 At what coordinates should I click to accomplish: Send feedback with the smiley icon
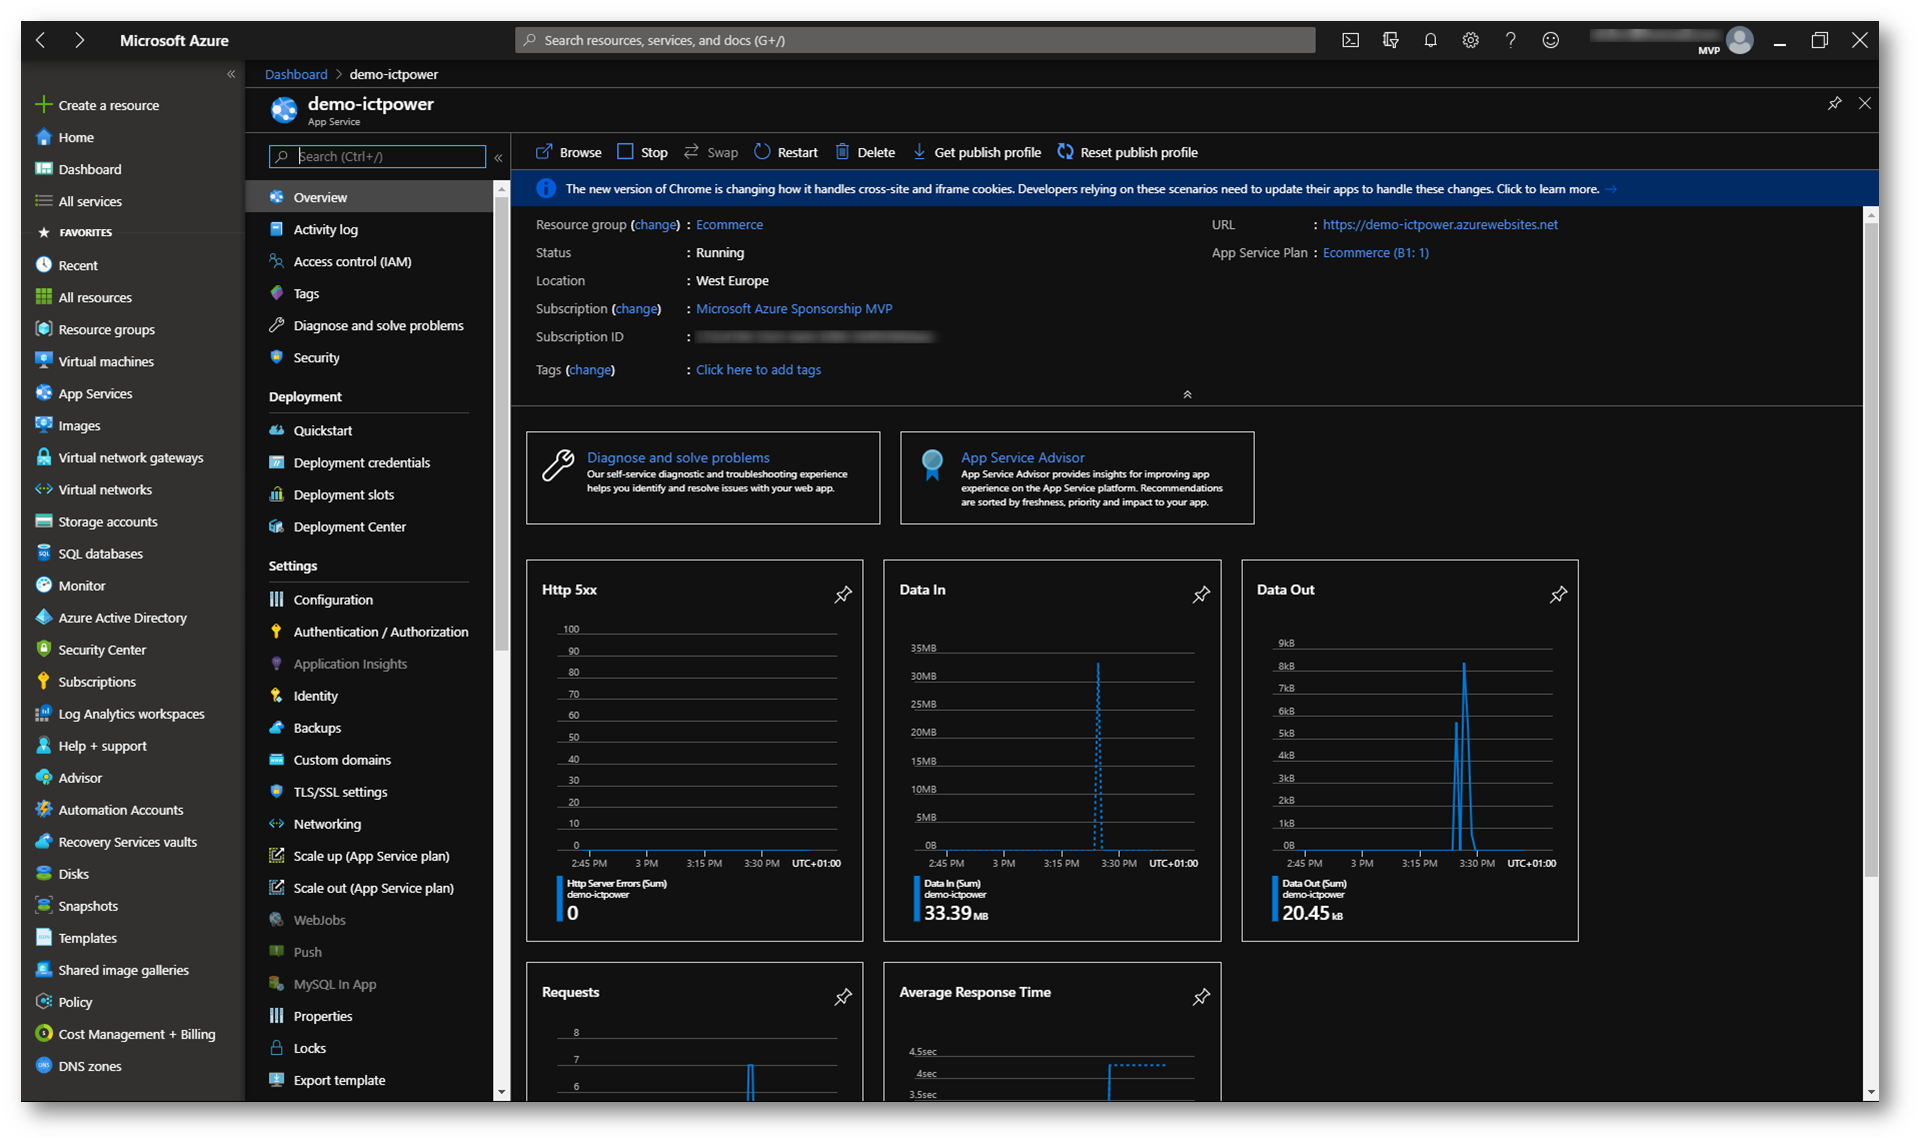point(1550,40)
